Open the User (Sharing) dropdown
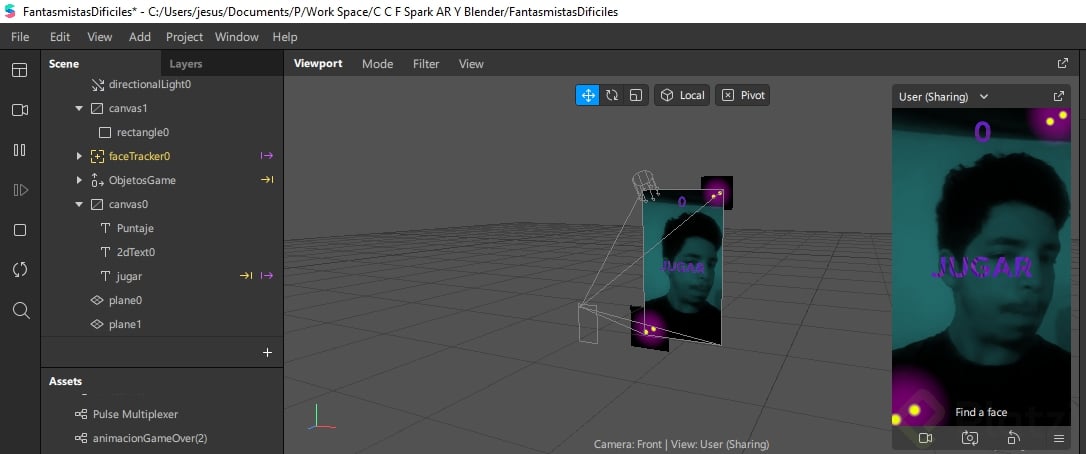This screenshot has width=1086, height=454. click(943, 97)
